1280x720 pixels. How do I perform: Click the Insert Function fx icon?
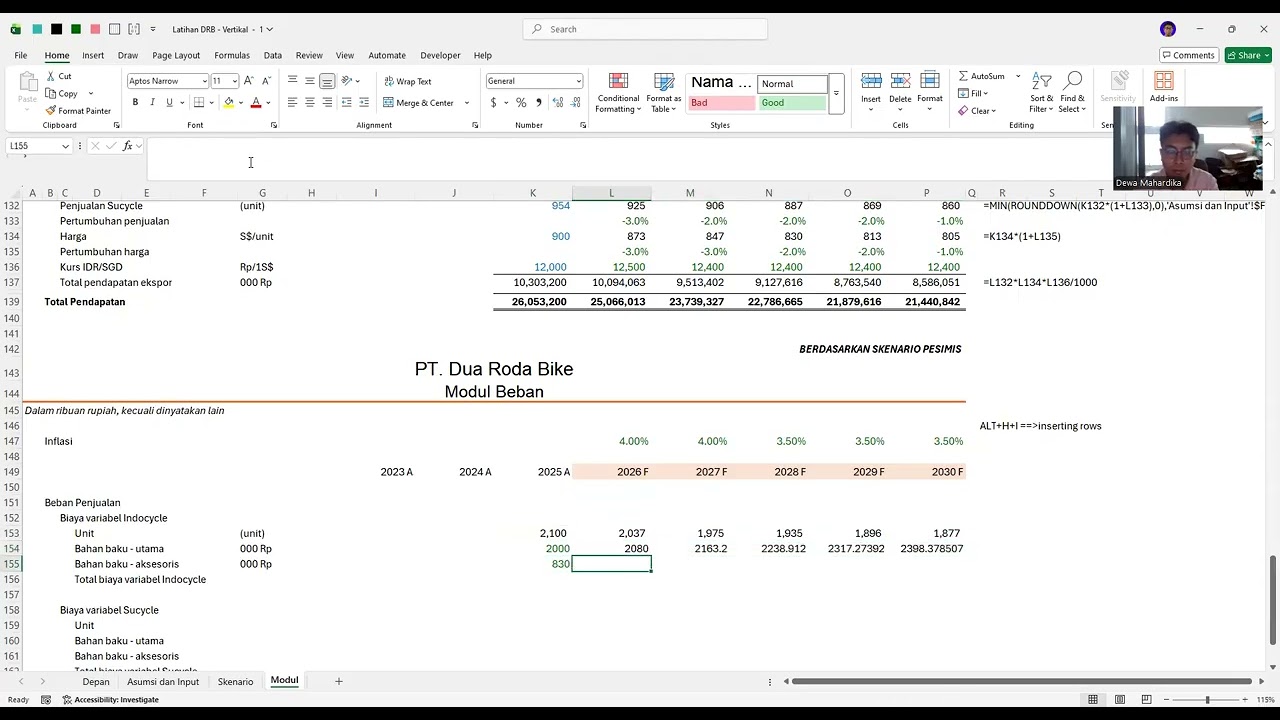127,146
